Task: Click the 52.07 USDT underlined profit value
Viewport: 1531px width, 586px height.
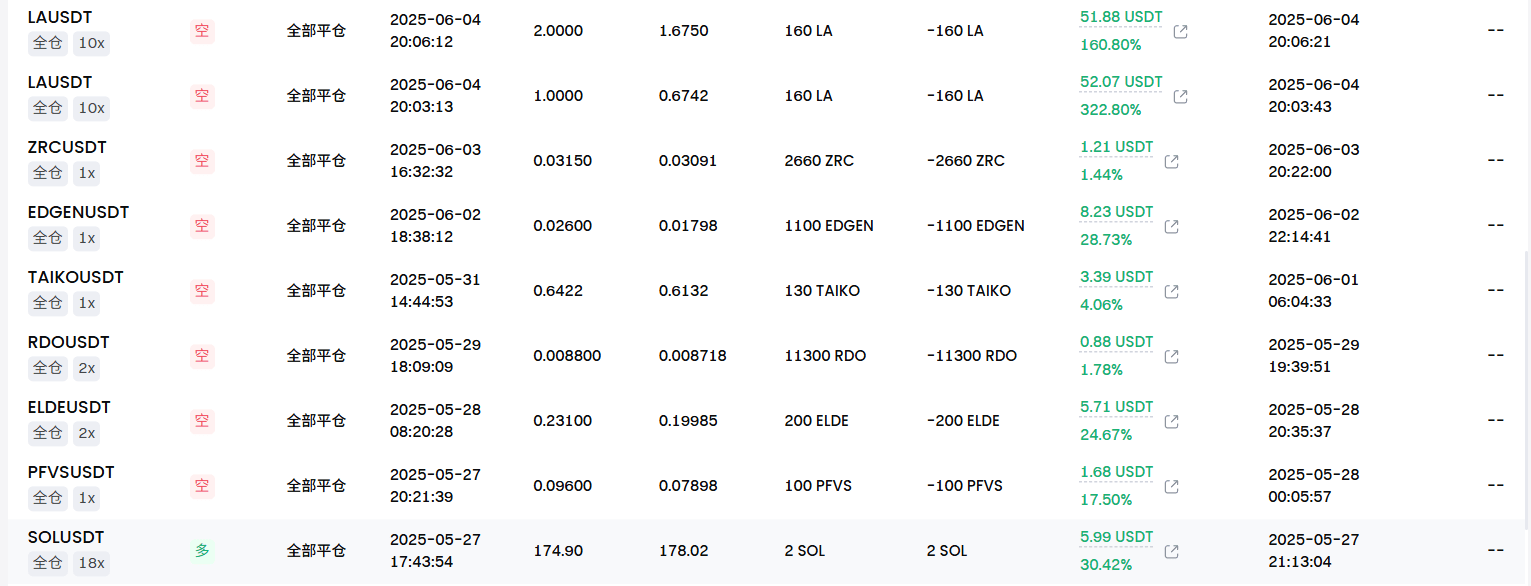Action: click(1121, 82)
